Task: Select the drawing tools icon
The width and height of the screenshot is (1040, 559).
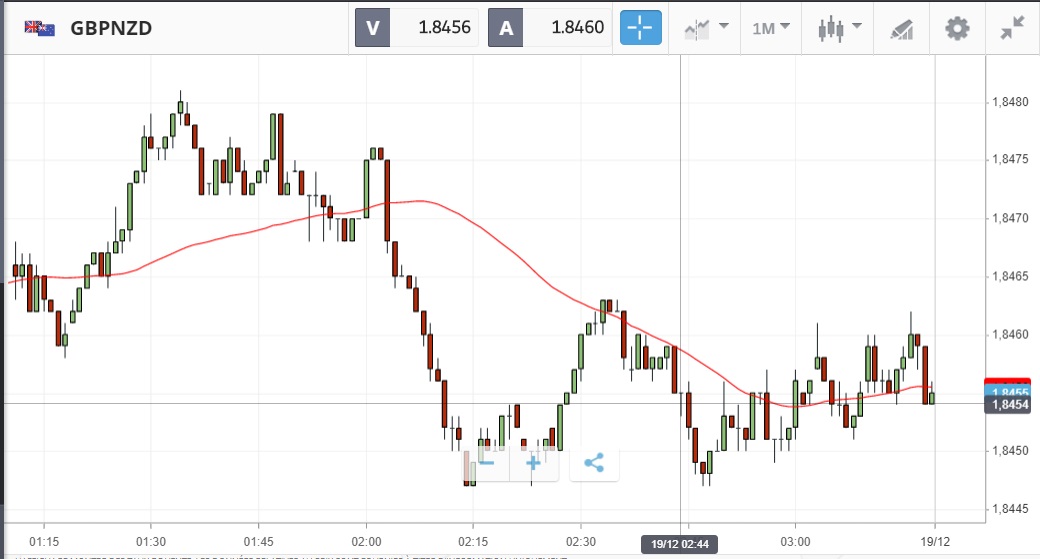Action: pyautogui.click(x=903, y=28)
